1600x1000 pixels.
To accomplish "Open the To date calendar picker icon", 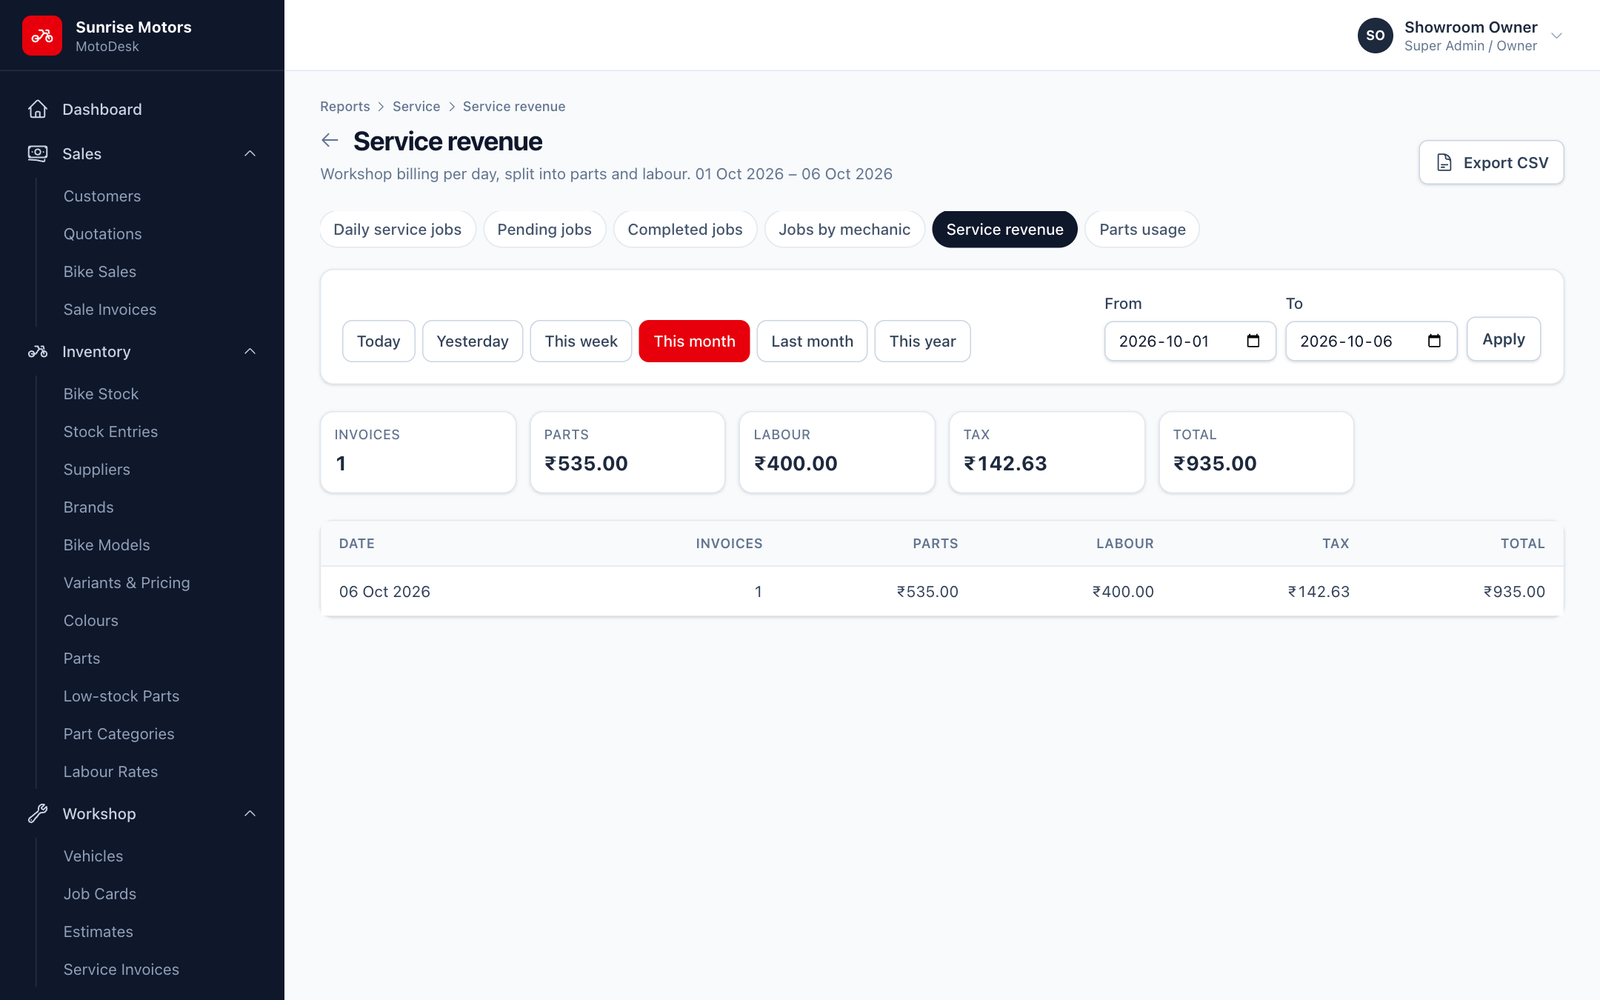I will pyautogui.click(x=1434, y=341).
